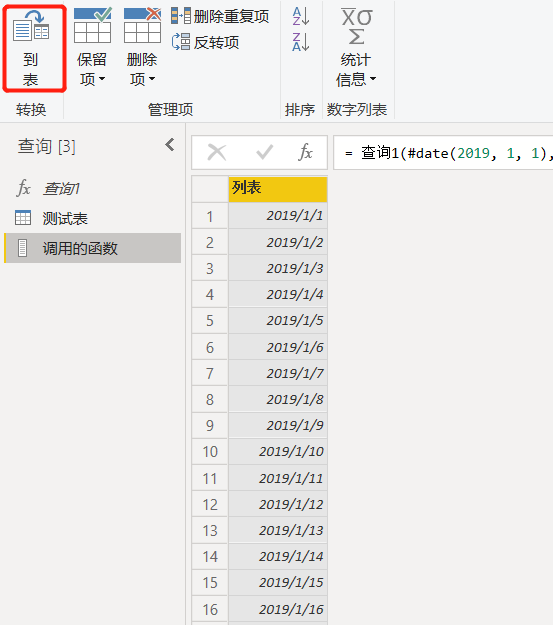Cancel the formula edit with the X
This screenshot has height=625, width=553.
coord(217,153)
